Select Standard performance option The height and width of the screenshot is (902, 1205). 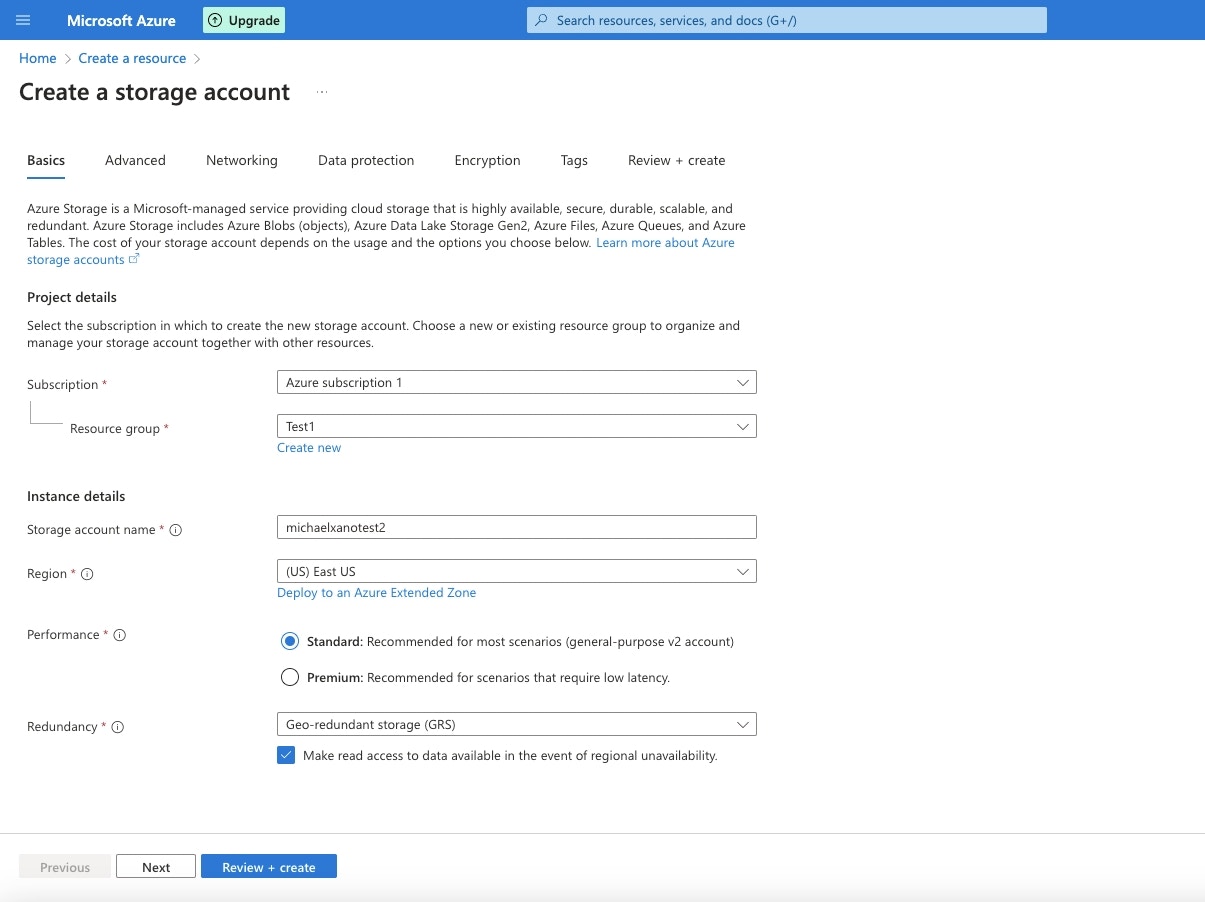tap(290, 641)
